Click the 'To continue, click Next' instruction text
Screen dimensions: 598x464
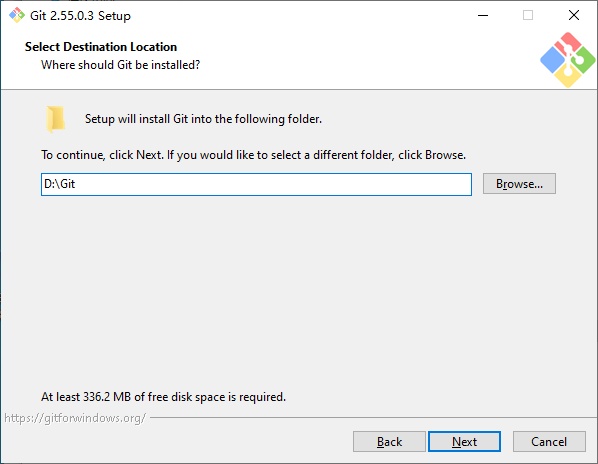254,155
